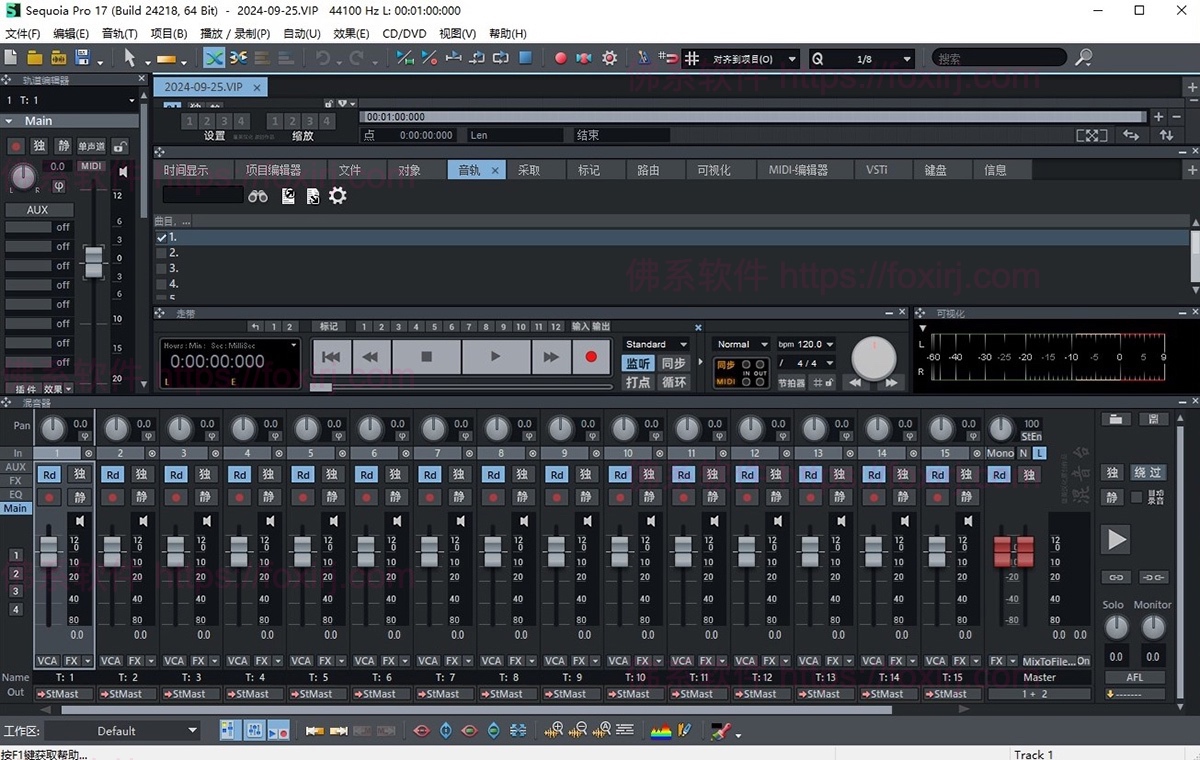Screen dimensions: 1200x760
Task: Click the Save project icon
Action: [82, 57]
